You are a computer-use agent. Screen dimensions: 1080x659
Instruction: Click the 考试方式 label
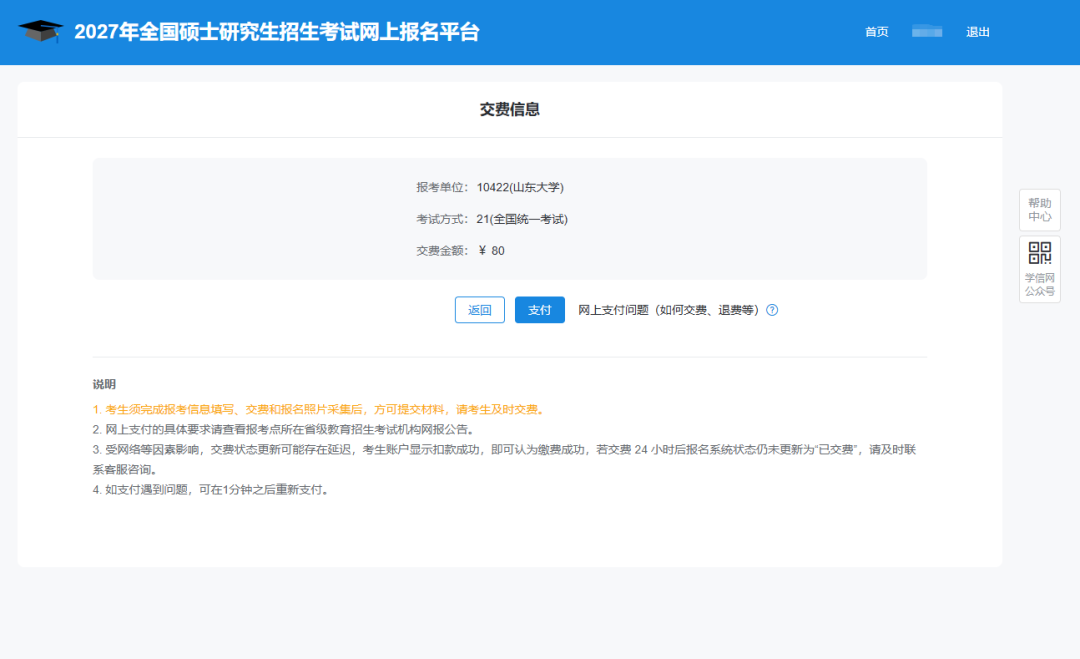pyautogui.click(x=442, y=219)
